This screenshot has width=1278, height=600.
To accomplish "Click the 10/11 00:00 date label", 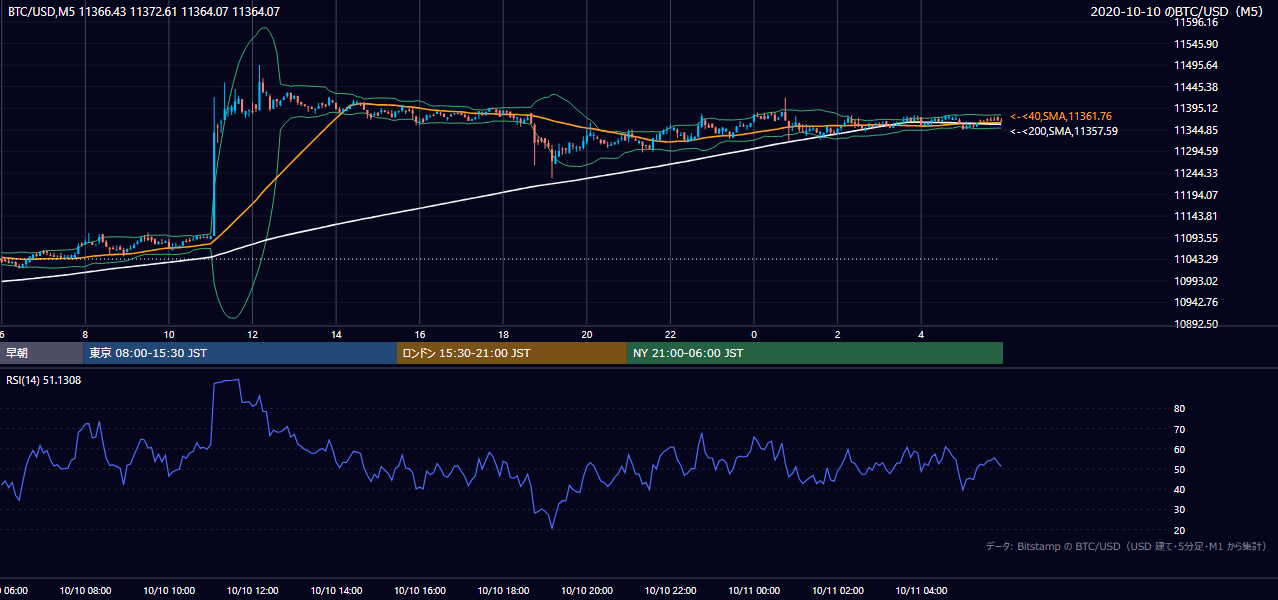I will [x=754, y=591].
